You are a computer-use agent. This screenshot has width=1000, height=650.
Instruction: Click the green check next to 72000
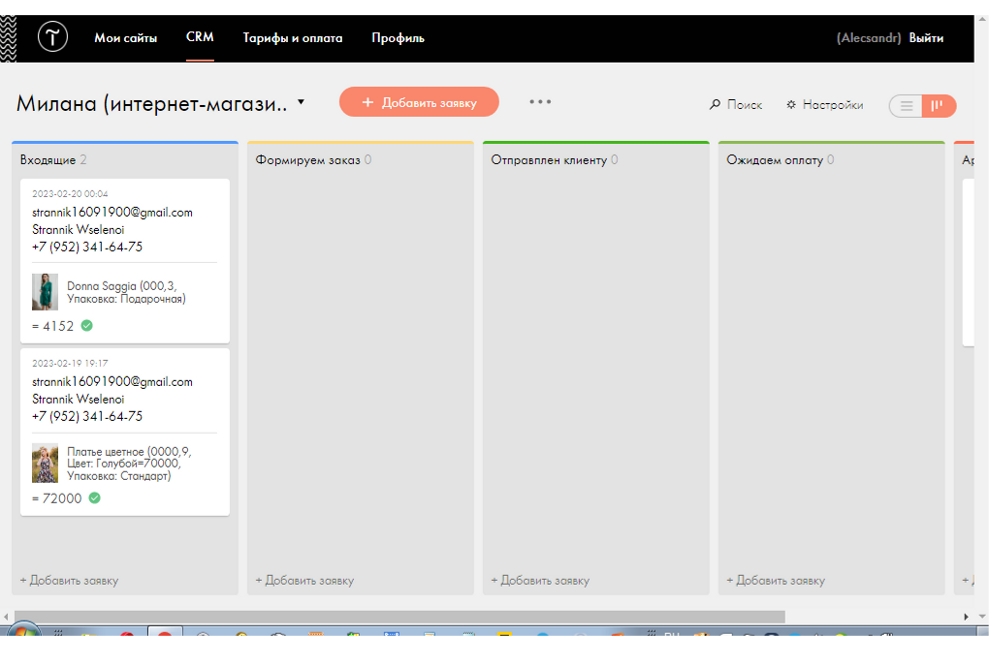tap(94, 498)
